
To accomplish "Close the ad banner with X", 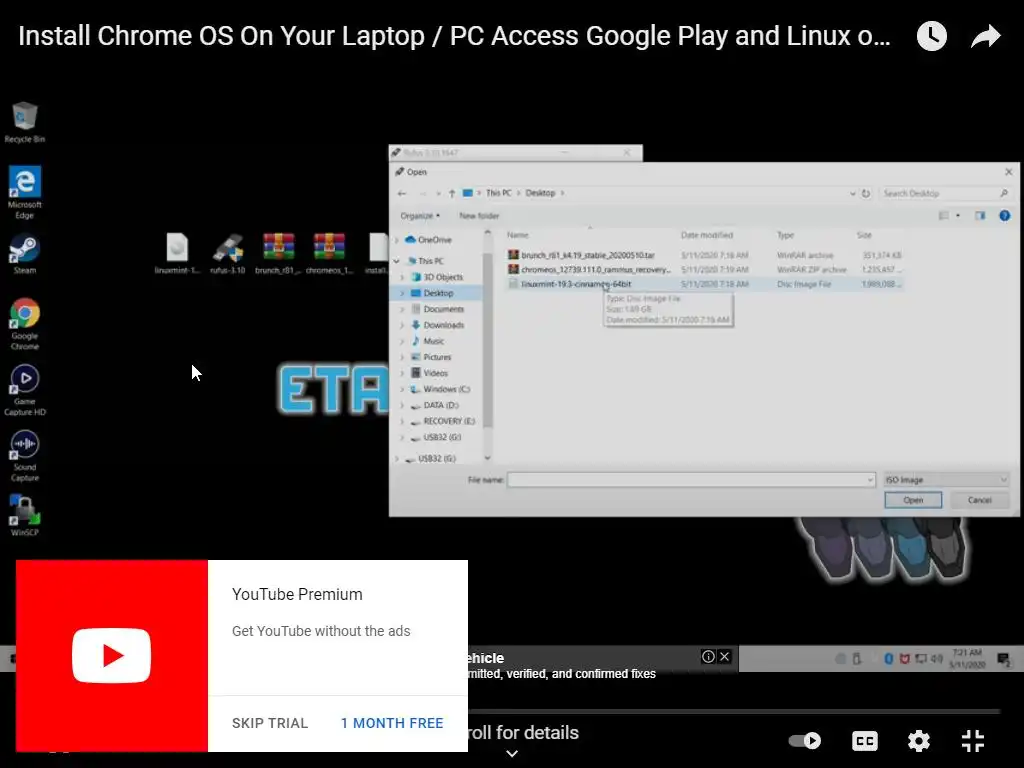I will (724, 656).
